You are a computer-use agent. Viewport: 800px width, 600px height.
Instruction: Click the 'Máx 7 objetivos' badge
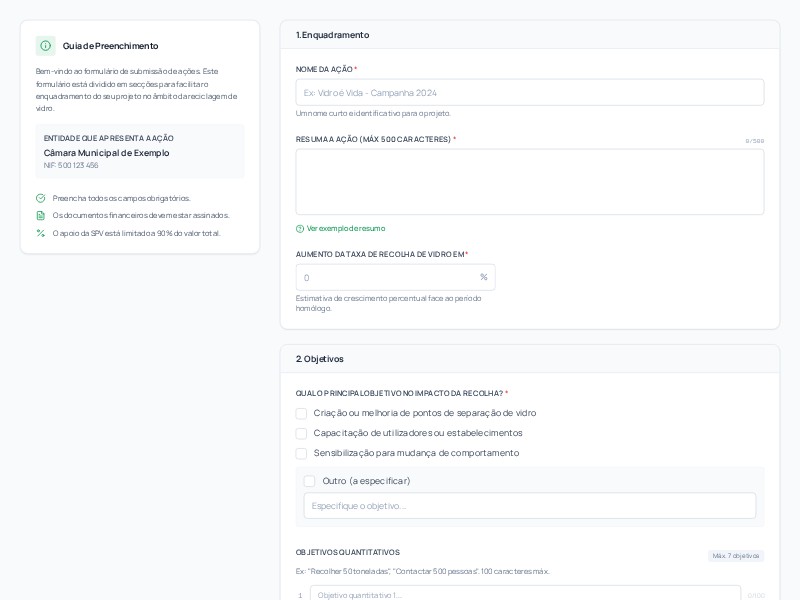click(736, 555)
